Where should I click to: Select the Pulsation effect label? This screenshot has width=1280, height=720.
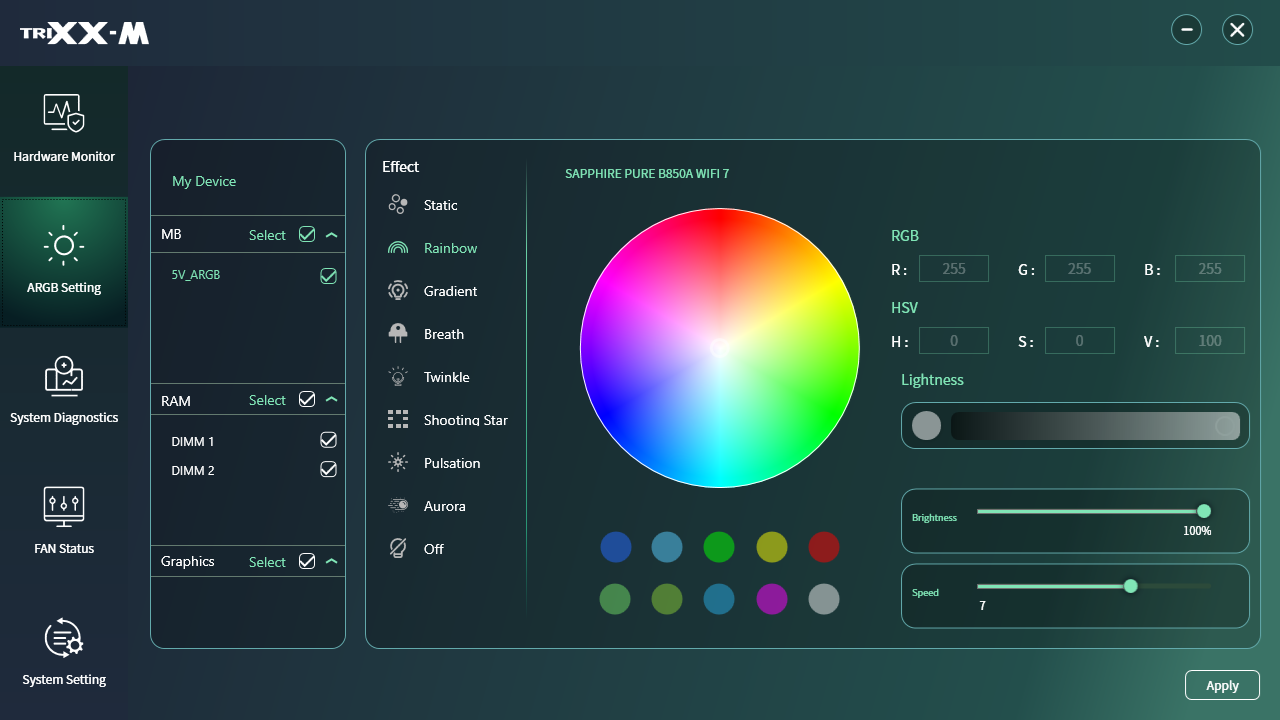pyautogui.click(x=452, y=463)
